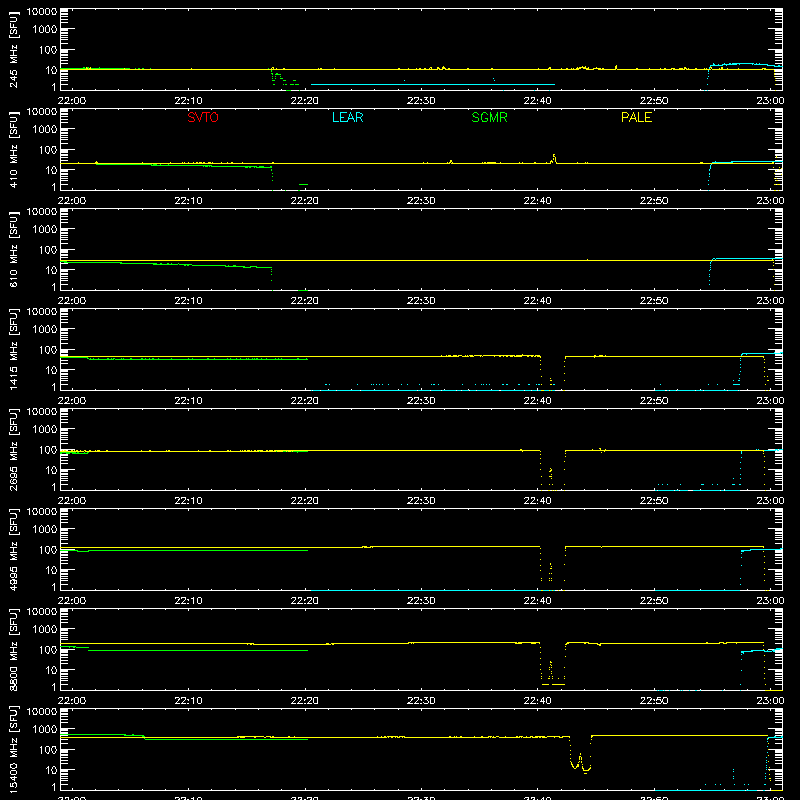Screen dimensions: 800x800
Task: Click 22:40 tick under the 410 MHz plot
Action: [537, 201]
